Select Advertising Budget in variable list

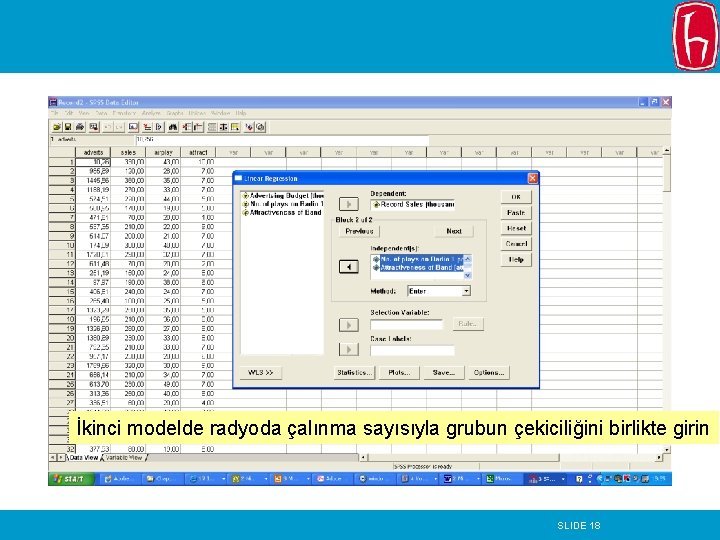[x=283, y=196]
